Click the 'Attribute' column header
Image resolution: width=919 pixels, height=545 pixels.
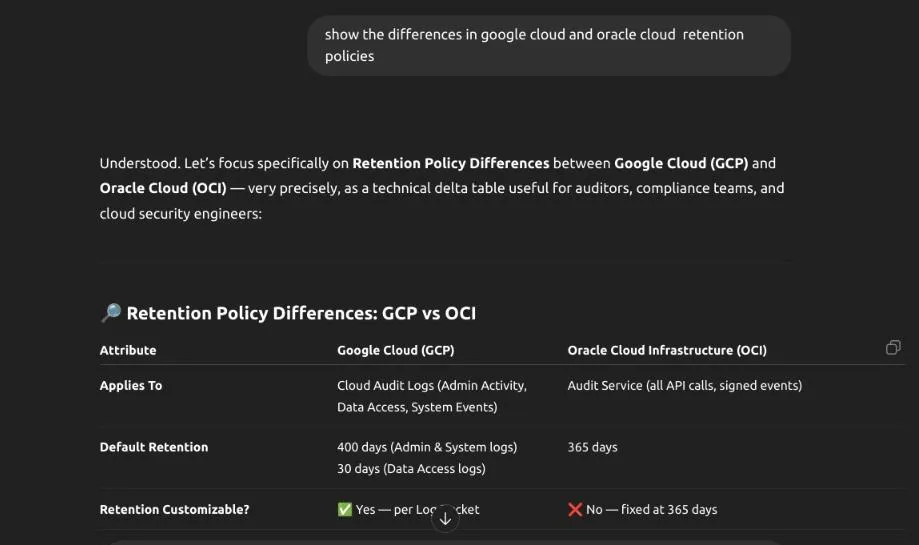click(128, 350)
